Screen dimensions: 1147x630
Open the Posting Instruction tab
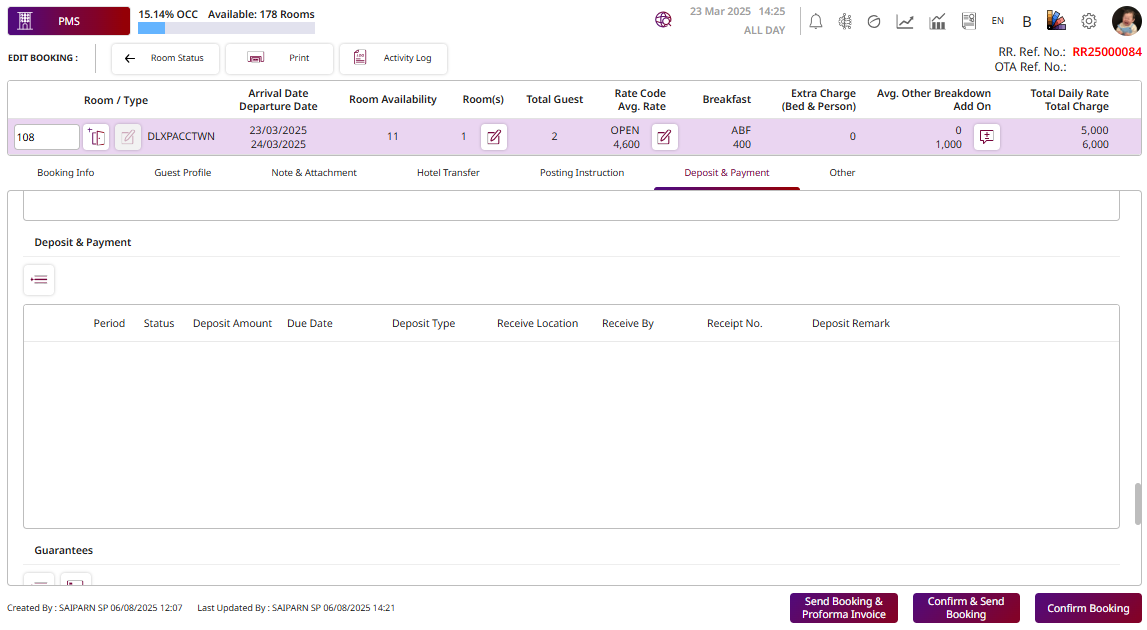pos(582,173)
